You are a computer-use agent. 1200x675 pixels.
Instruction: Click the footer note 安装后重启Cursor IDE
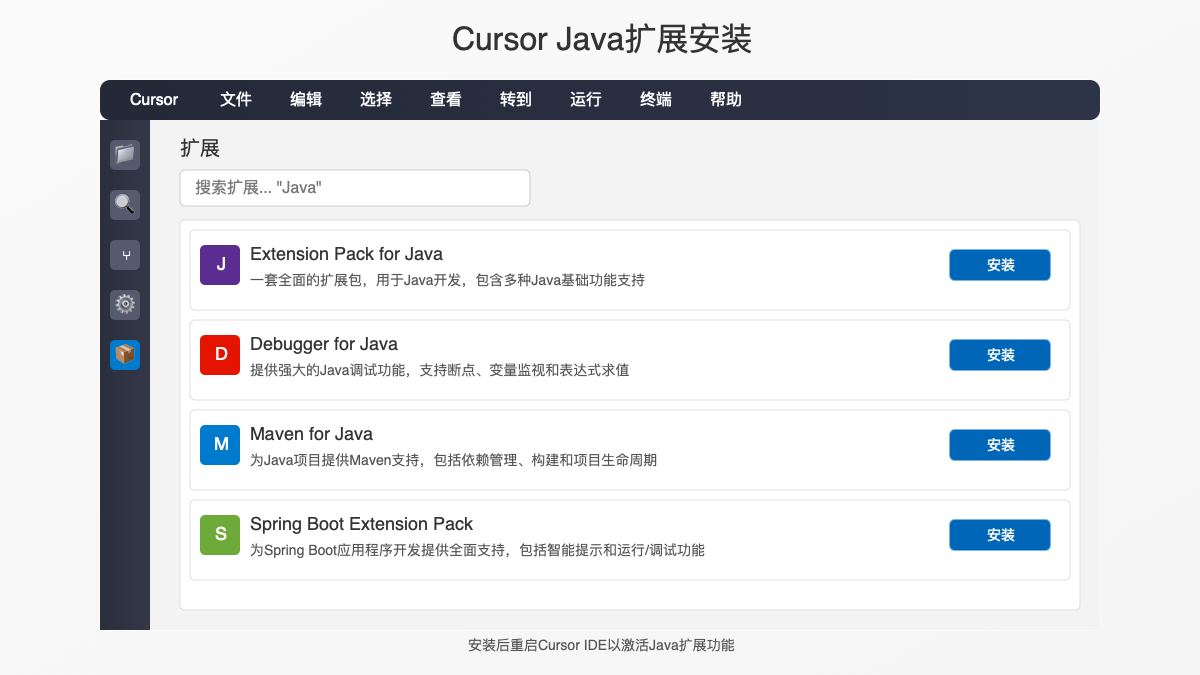click(x=601, y=645)
